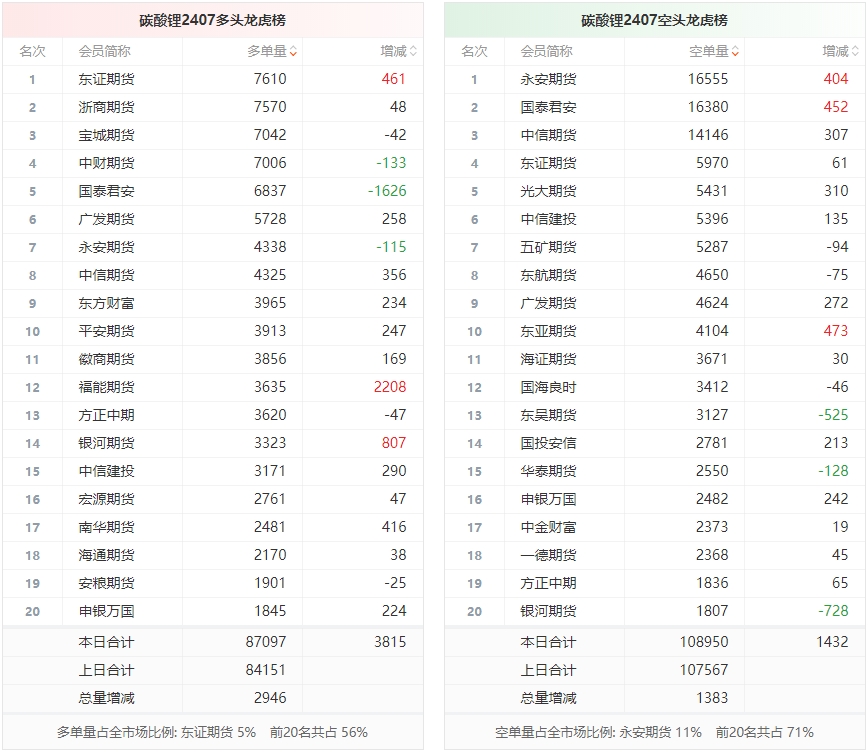Viewport: 868px width, 753px height.
Task: Select 南华期货 row name
Action: (106, 527)
